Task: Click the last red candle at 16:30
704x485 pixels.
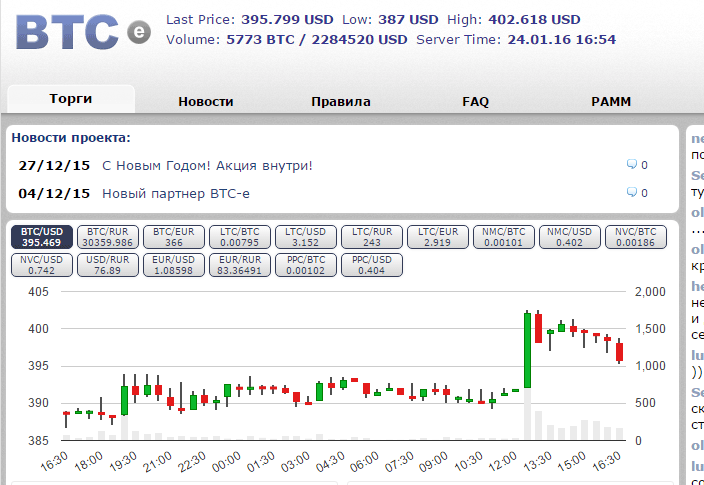Action: pyautogui.click(x=620, y=352)
